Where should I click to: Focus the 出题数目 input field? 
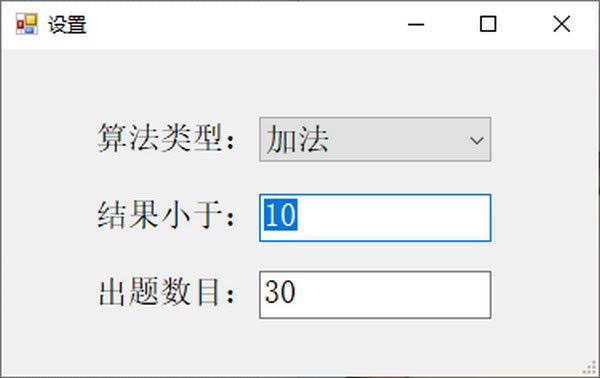pos(375,295)
